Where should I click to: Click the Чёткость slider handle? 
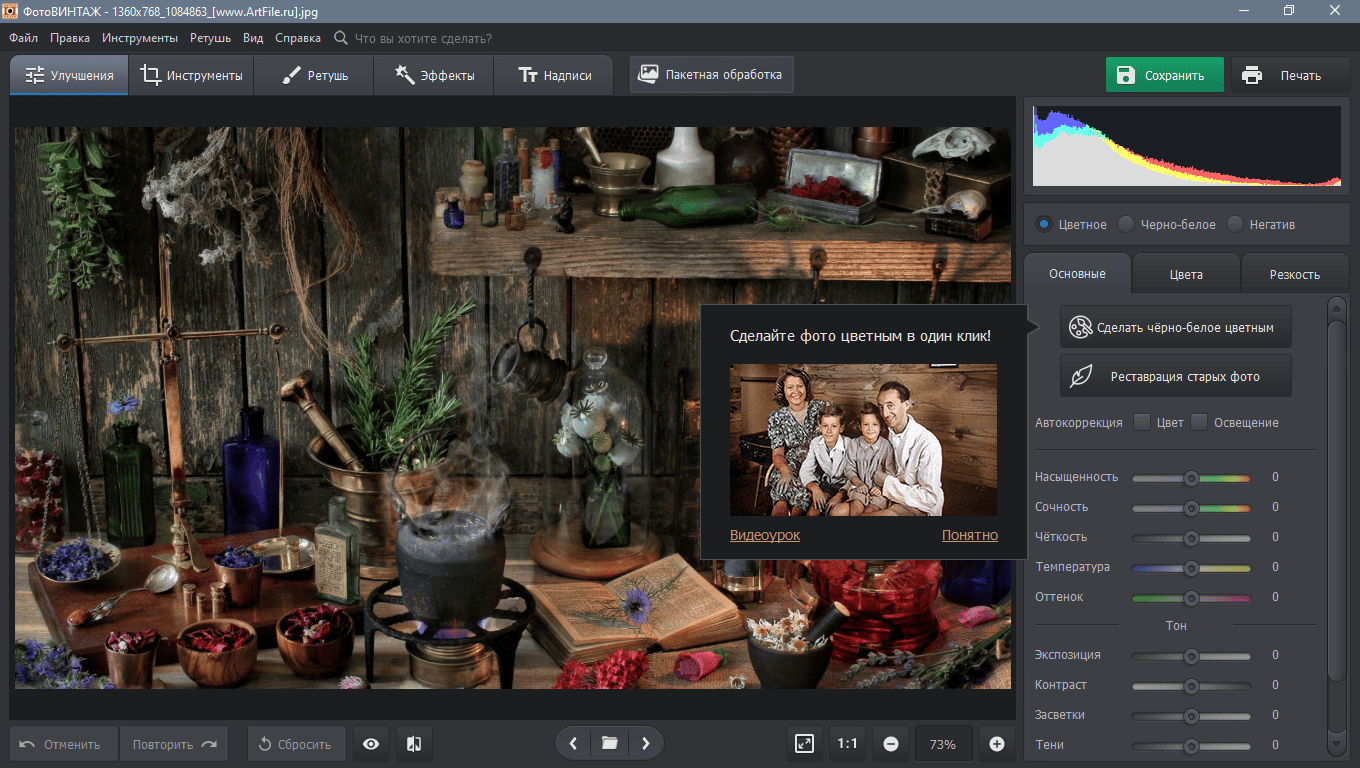(x=1191, y=538)
